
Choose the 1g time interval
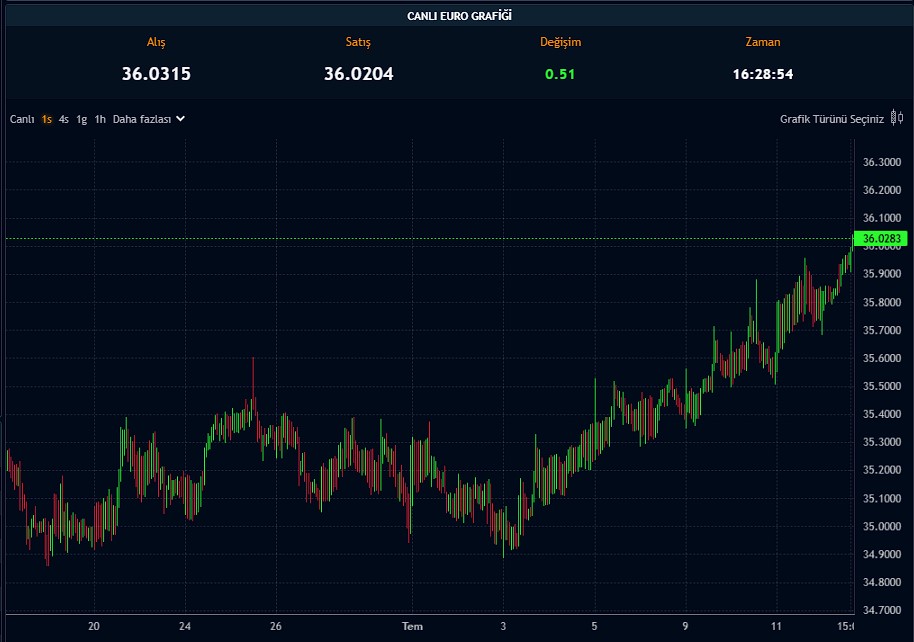click(x=82, y=119)
